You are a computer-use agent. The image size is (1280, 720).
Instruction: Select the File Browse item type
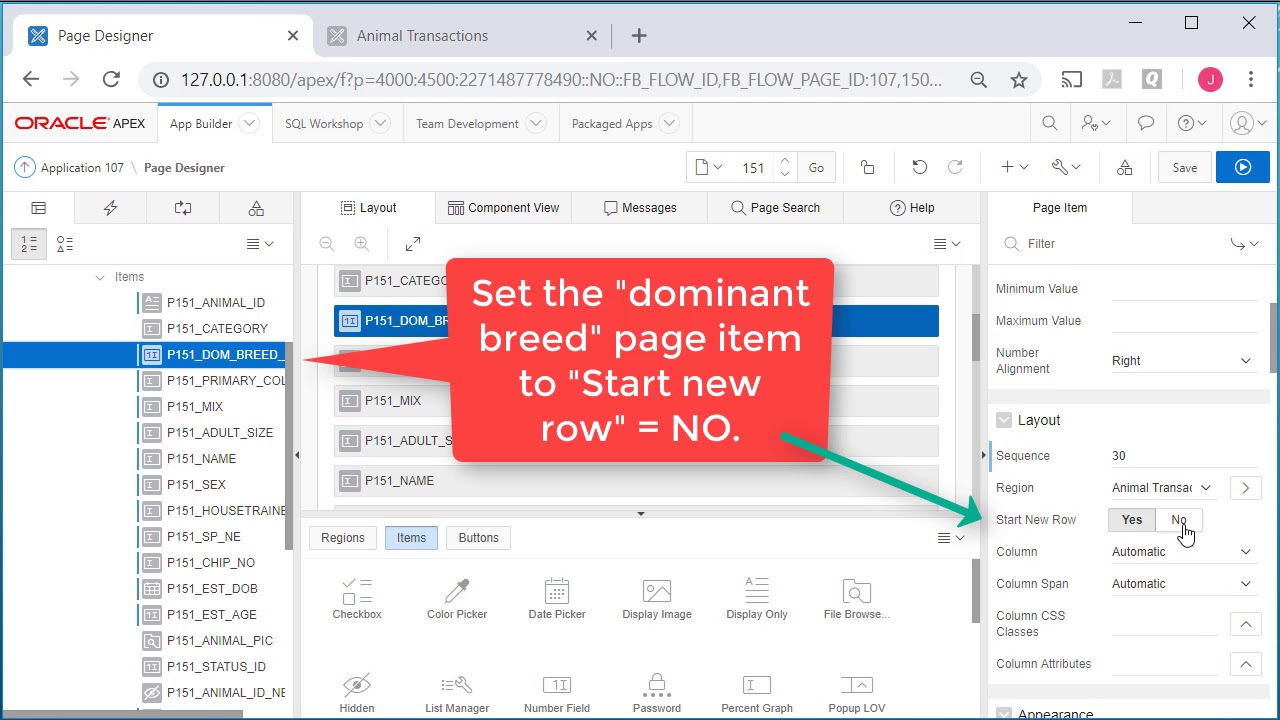click(857, 599)
